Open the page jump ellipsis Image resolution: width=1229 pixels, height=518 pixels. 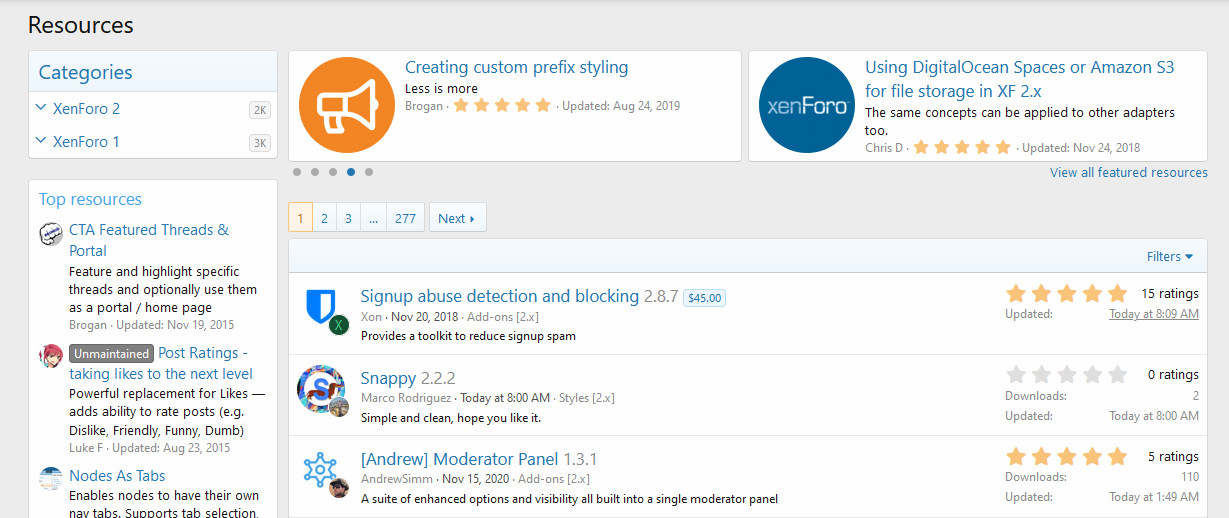(x=373, y=218)
